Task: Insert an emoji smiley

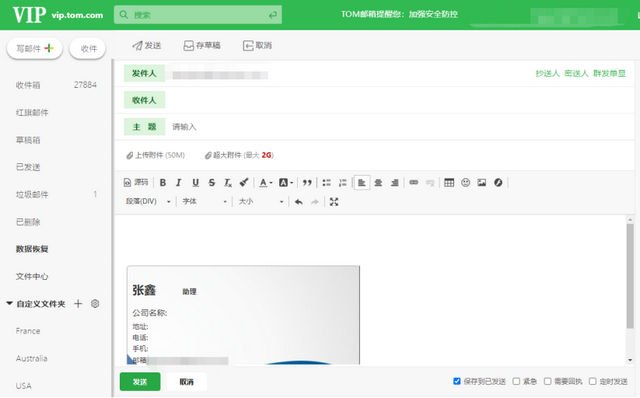Action: click(466, 182)
